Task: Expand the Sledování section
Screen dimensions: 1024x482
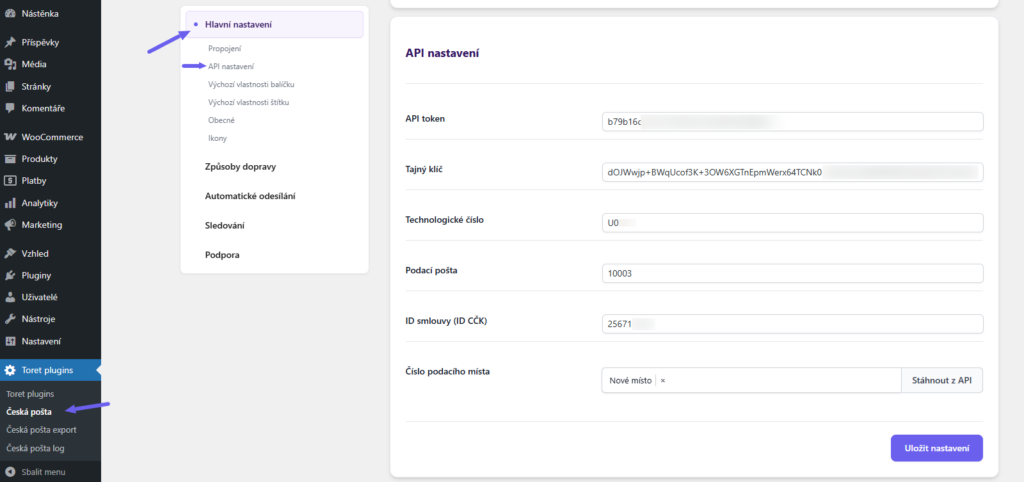Action: click(x=225, y=225)
